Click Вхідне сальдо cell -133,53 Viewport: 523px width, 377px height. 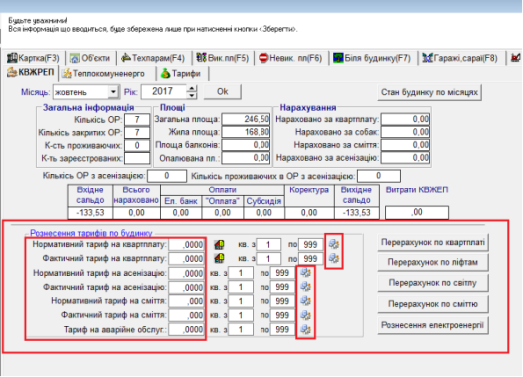coord(90,213)
